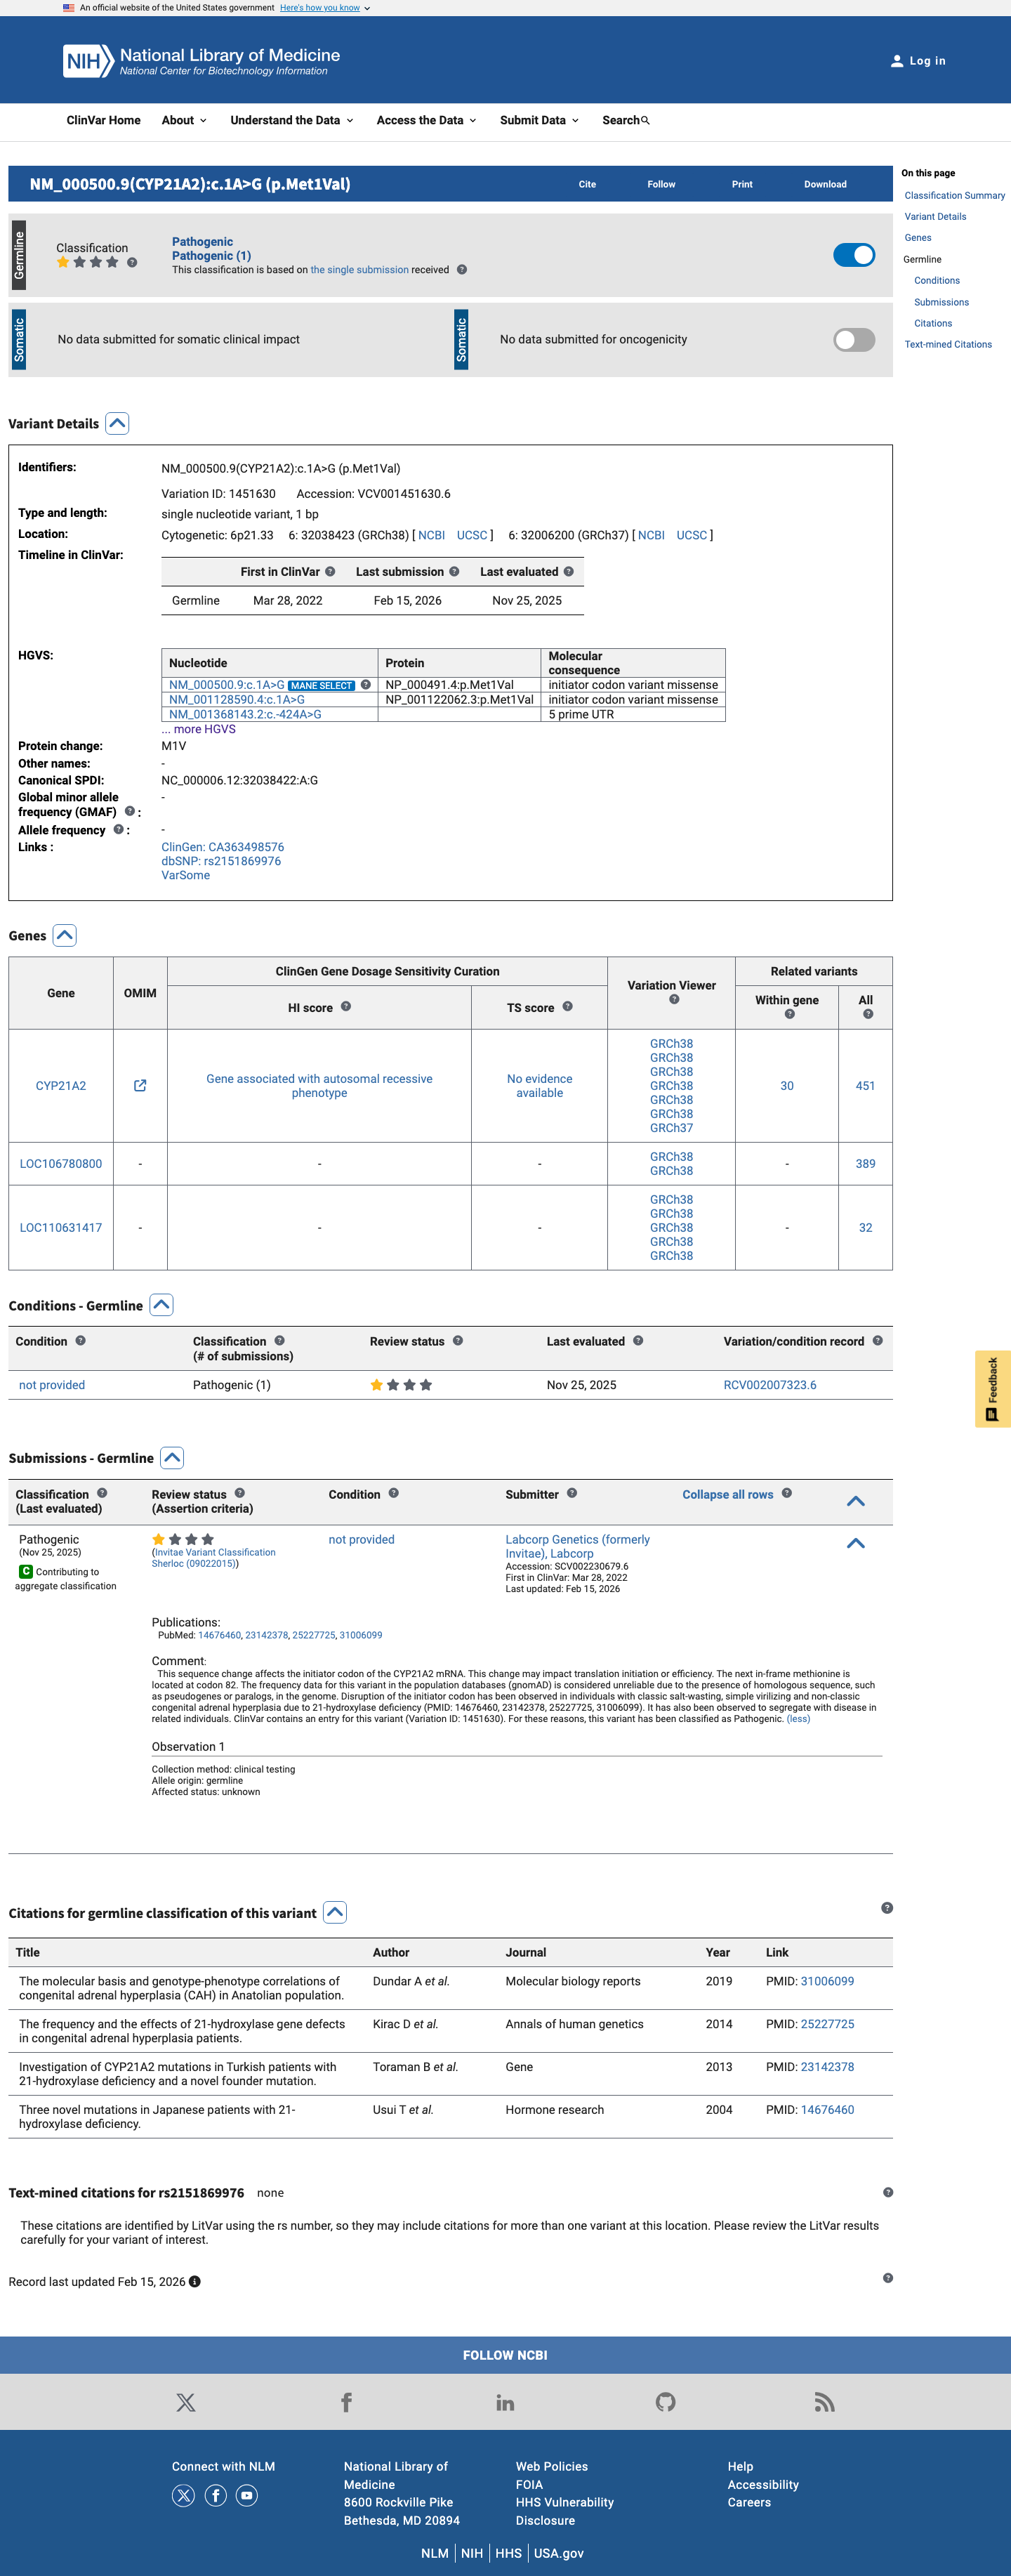Click help icon beside First in ClinVar
The height and width of the screenshot is (2576, 1011).
pyautogui.click(x=330, y=572)
